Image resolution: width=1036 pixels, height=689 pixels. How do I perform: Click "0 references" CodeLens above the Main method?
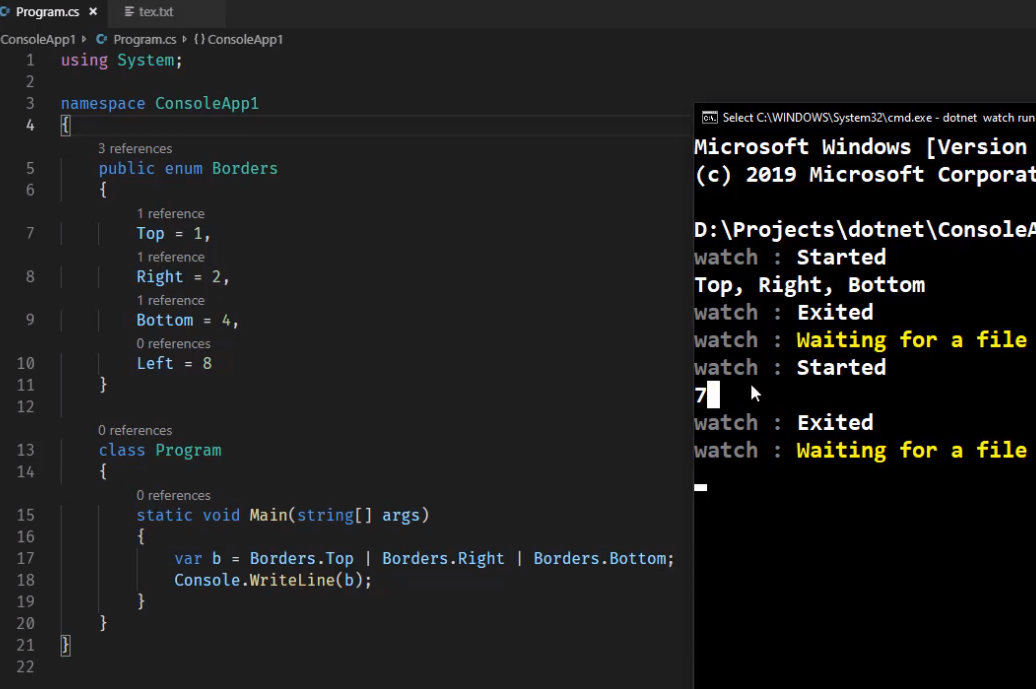tap(173, 495)
